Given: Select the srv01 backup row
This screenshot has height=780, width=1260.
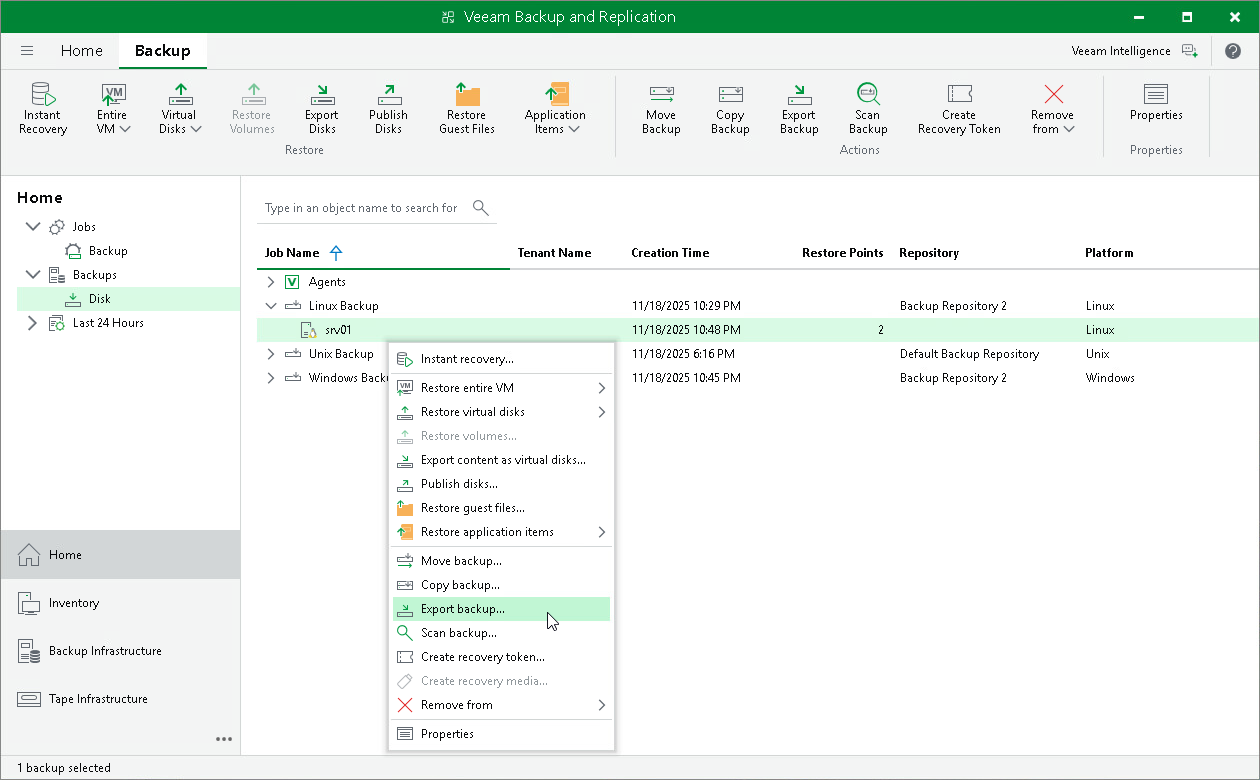Looking at the screenshot, I should pos(757,330).
